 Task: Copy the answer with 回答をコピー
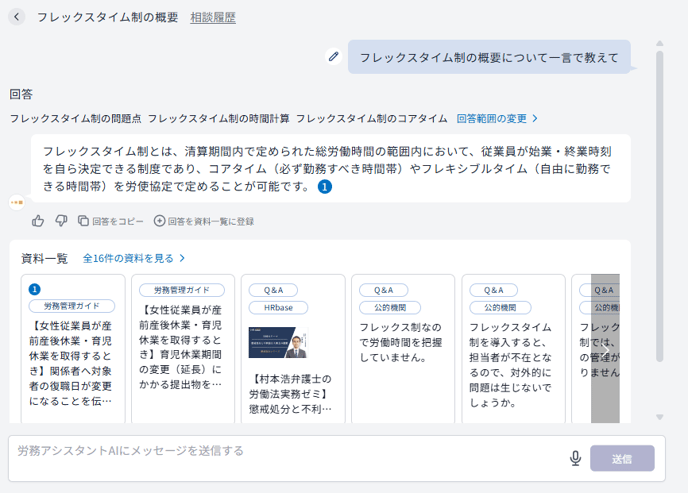[x=111, y=221]
